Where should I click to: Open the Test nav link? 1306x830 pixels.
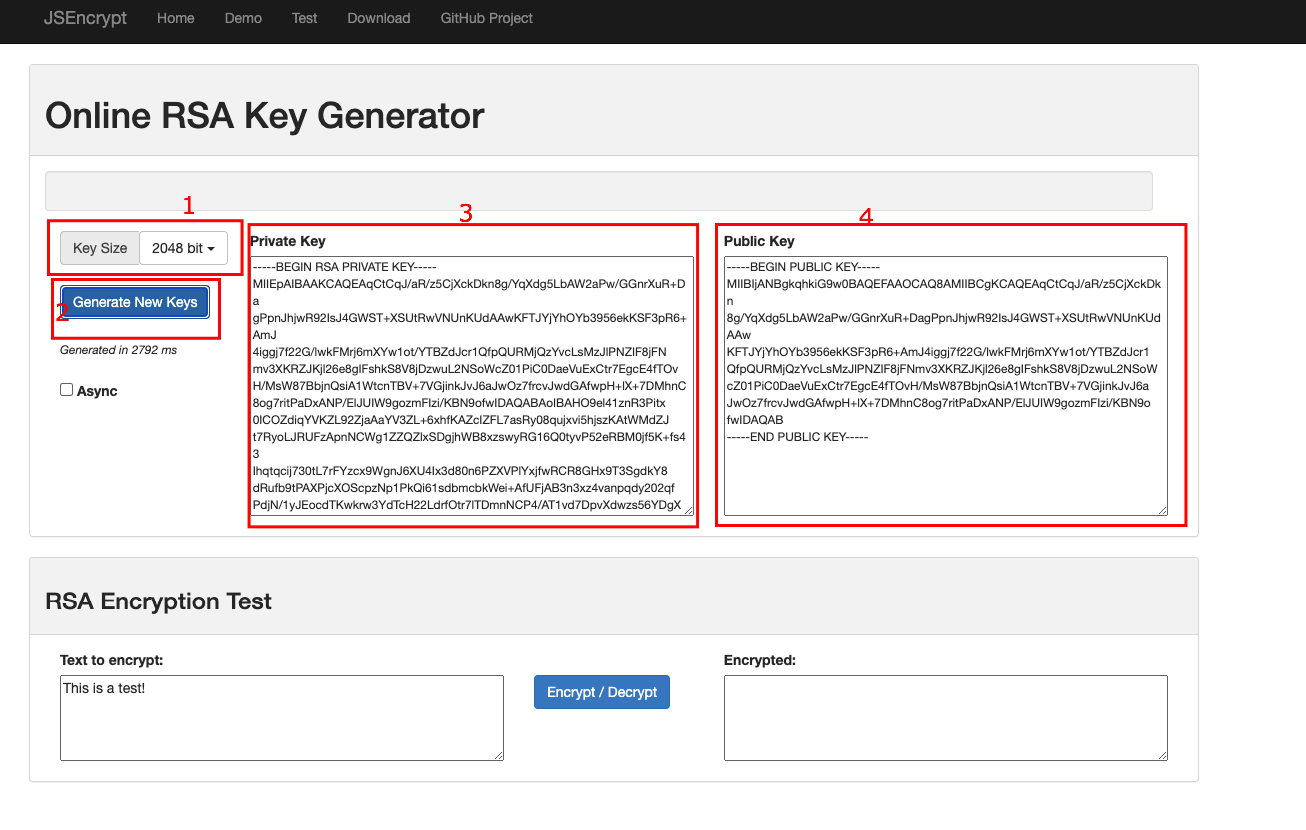click(305, 18)
